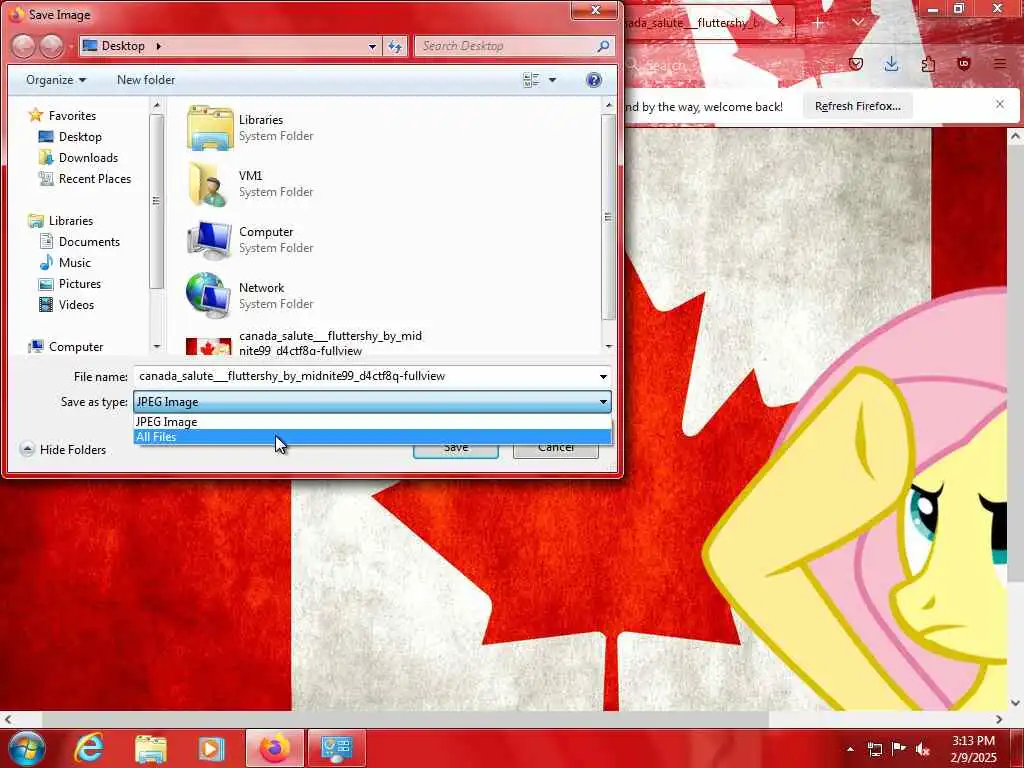Select the canada_salute fluttershy image file thumbnail

click(x=209, y=345)
